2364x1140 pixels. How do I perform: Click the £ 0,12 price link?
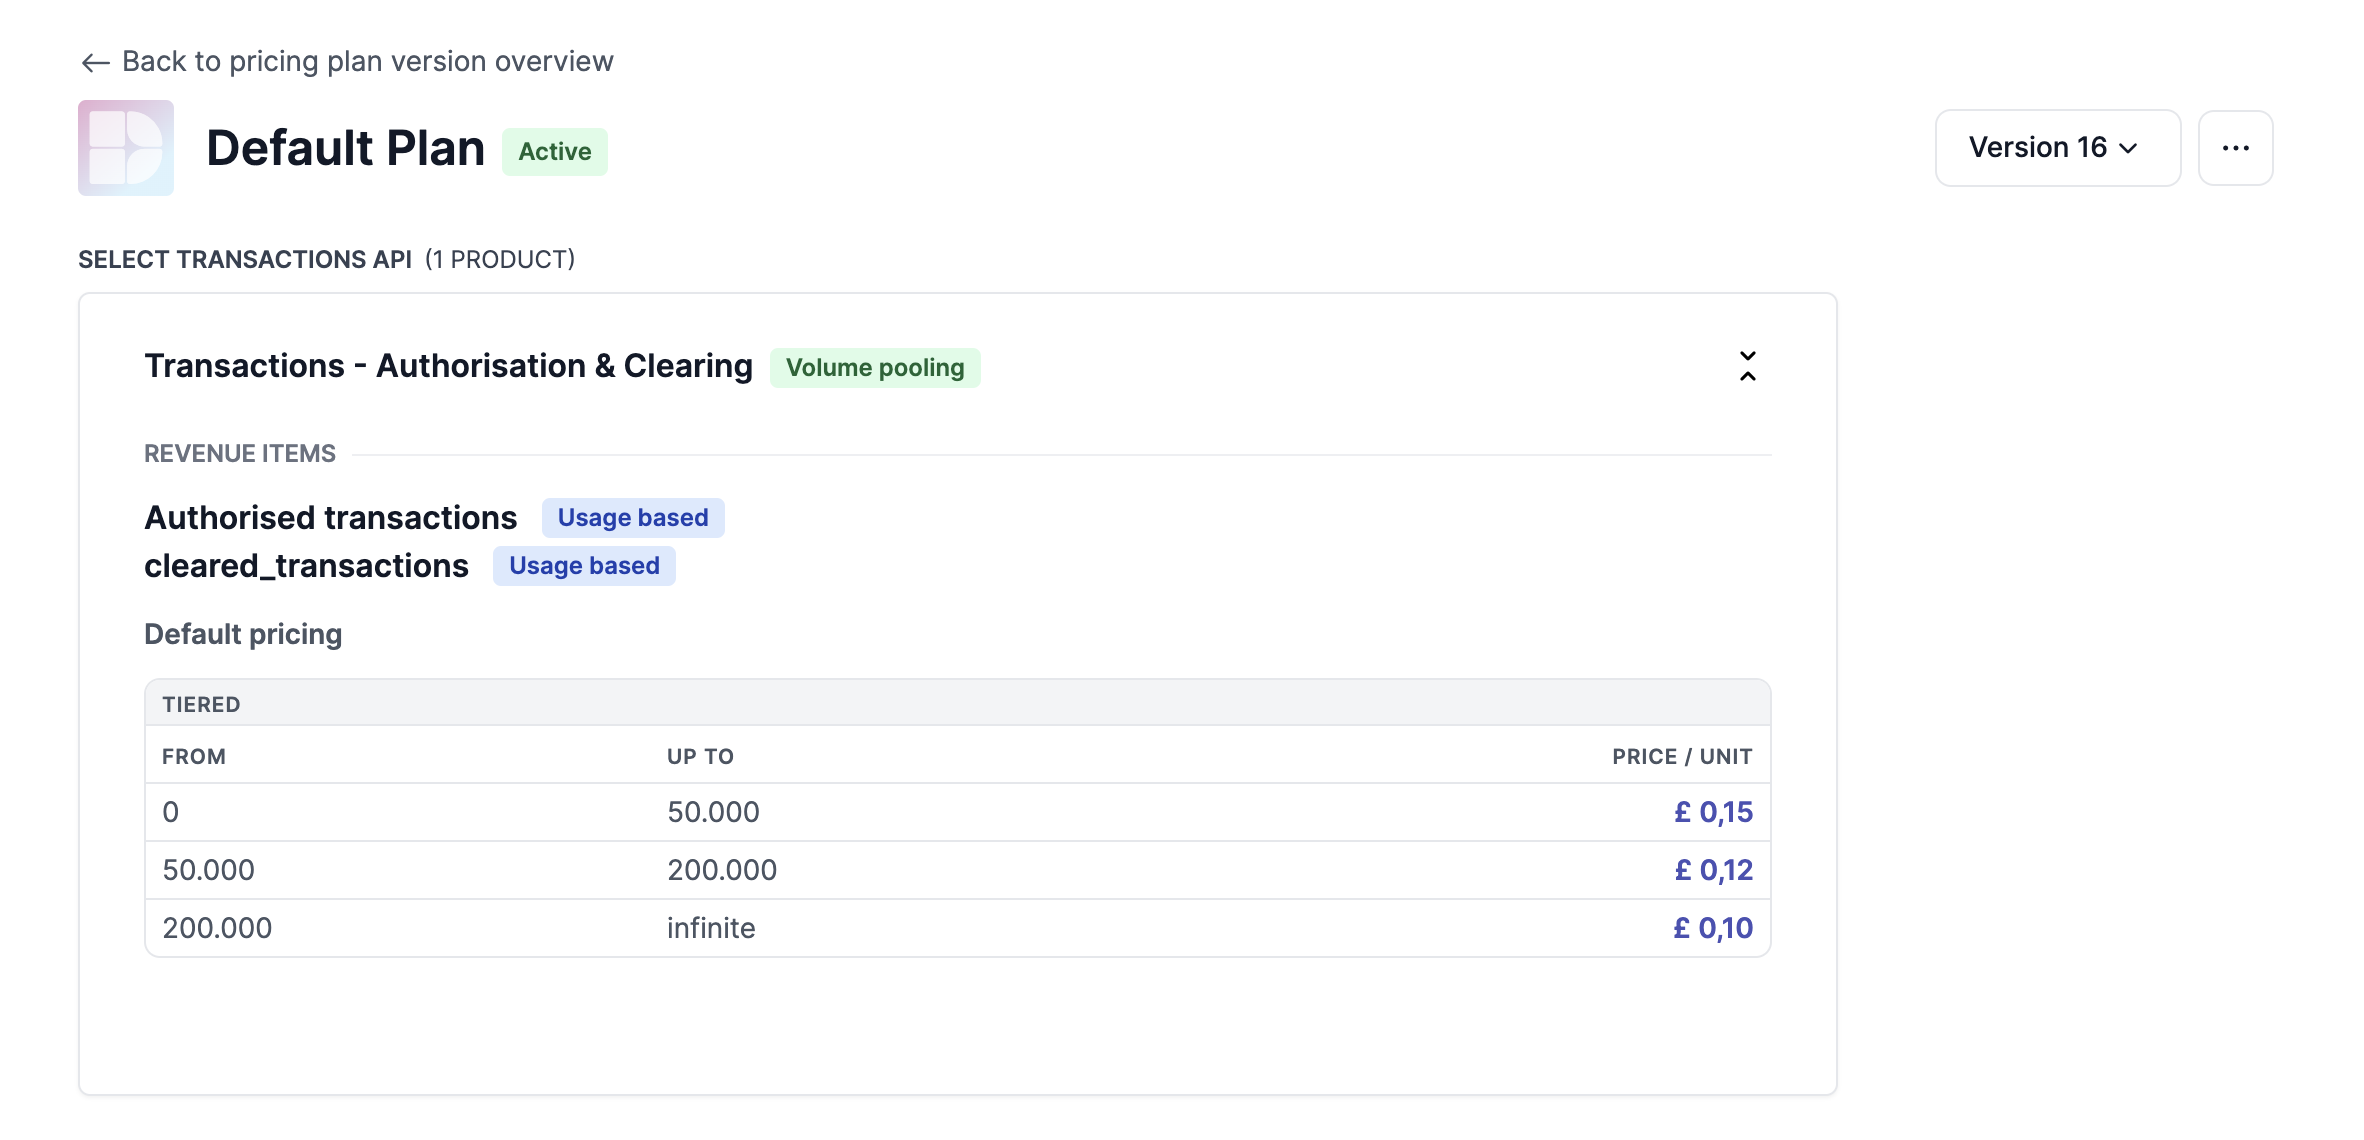coord(1713,870)
